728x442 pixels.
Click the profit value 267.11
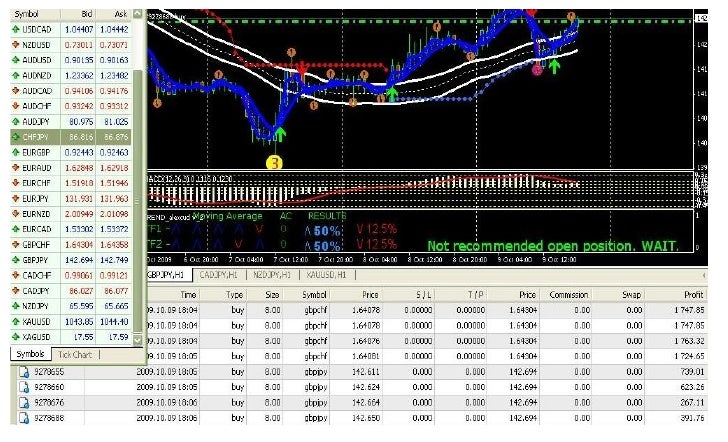(692, 403)
